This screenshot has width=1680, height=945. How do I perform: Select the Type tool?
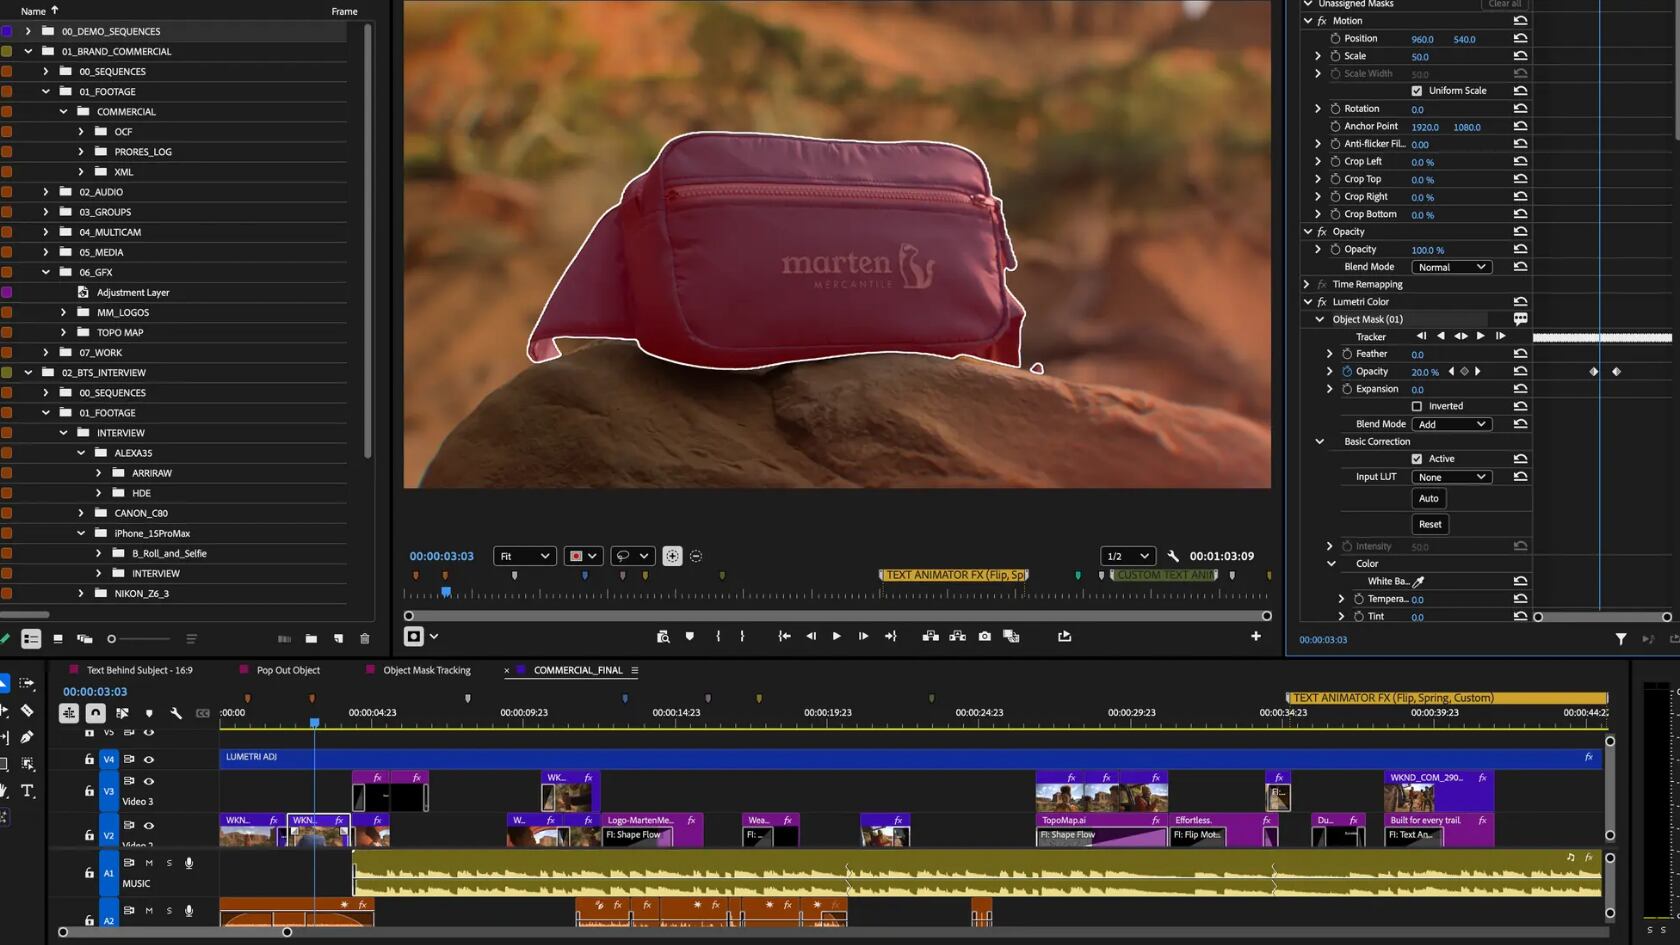[27, 790]
